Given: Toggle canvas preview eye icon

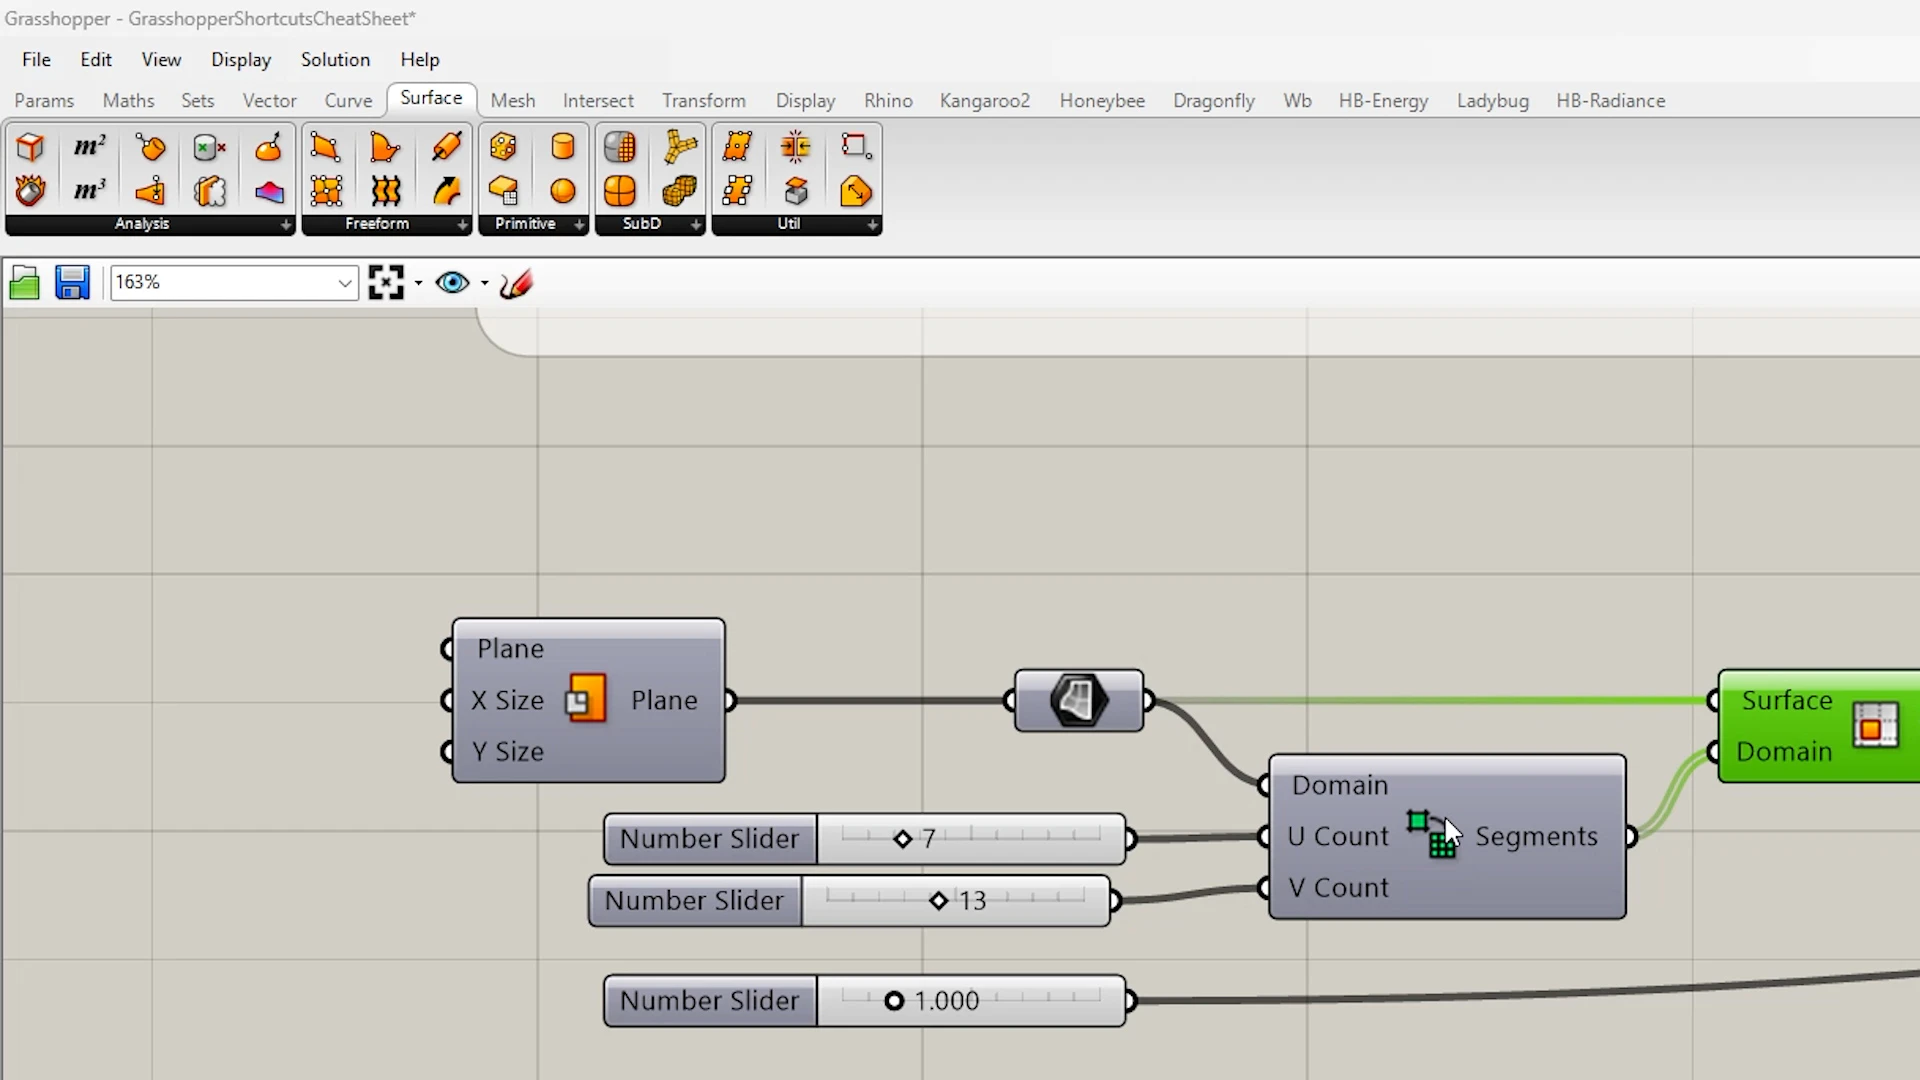Looking at the screenshot, I should point(452,283).
